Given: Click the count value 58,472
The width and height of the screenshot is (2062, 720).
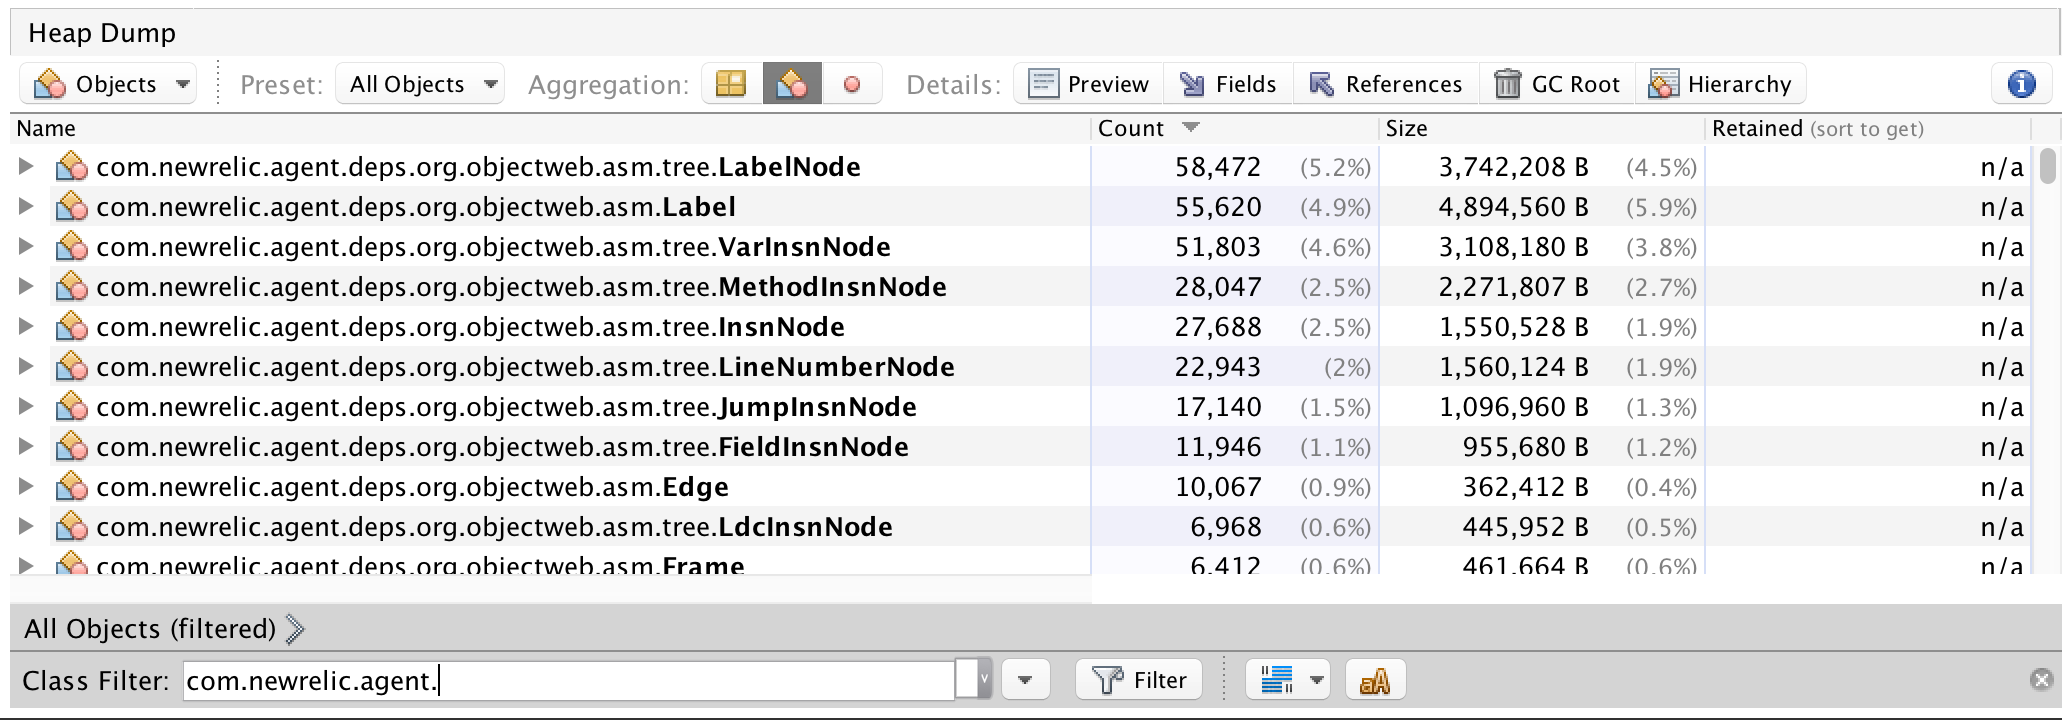Looking at the screenshot, I should pyautogui.click(x=1218, y=167).
